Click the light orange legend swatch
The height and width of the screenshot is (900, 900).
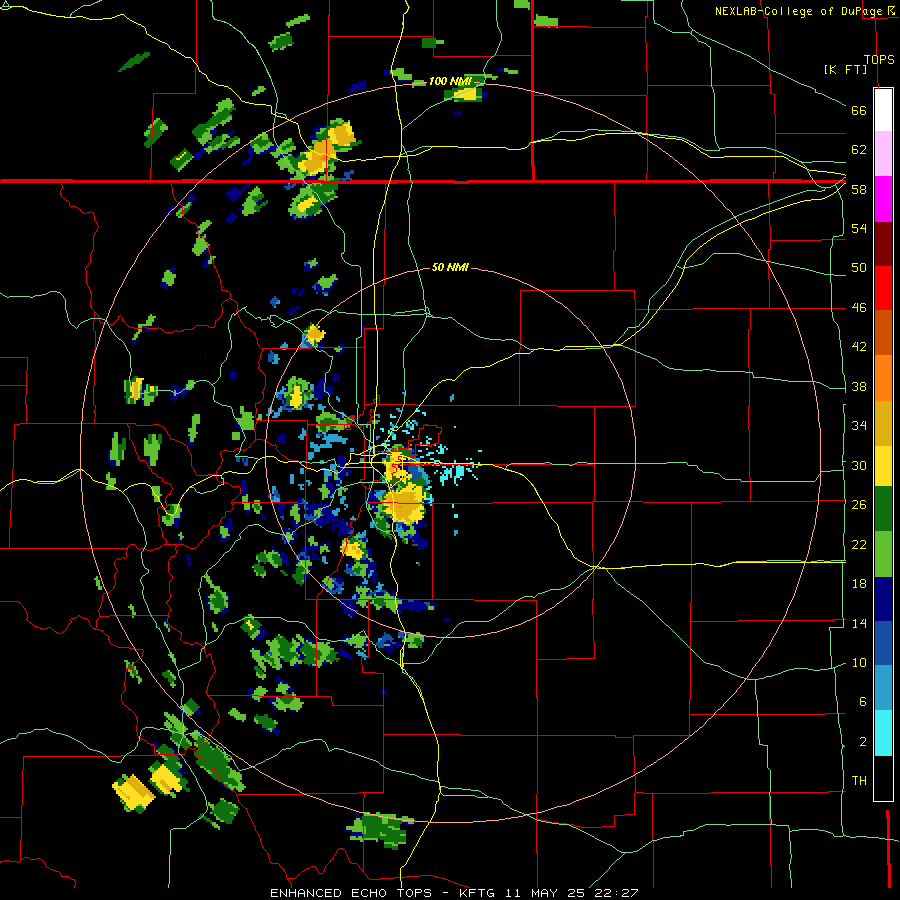(883, 378)
